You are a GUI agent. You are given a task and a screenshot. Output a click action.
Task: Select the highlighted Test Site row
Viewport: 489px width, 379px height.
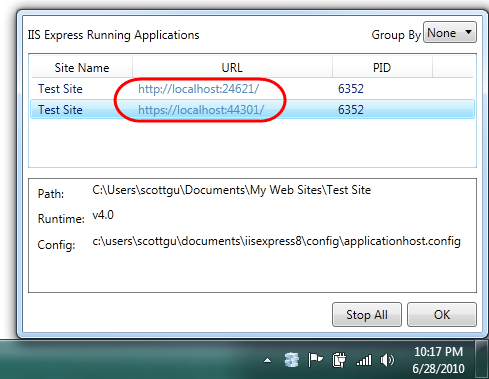tap(252, 109)
